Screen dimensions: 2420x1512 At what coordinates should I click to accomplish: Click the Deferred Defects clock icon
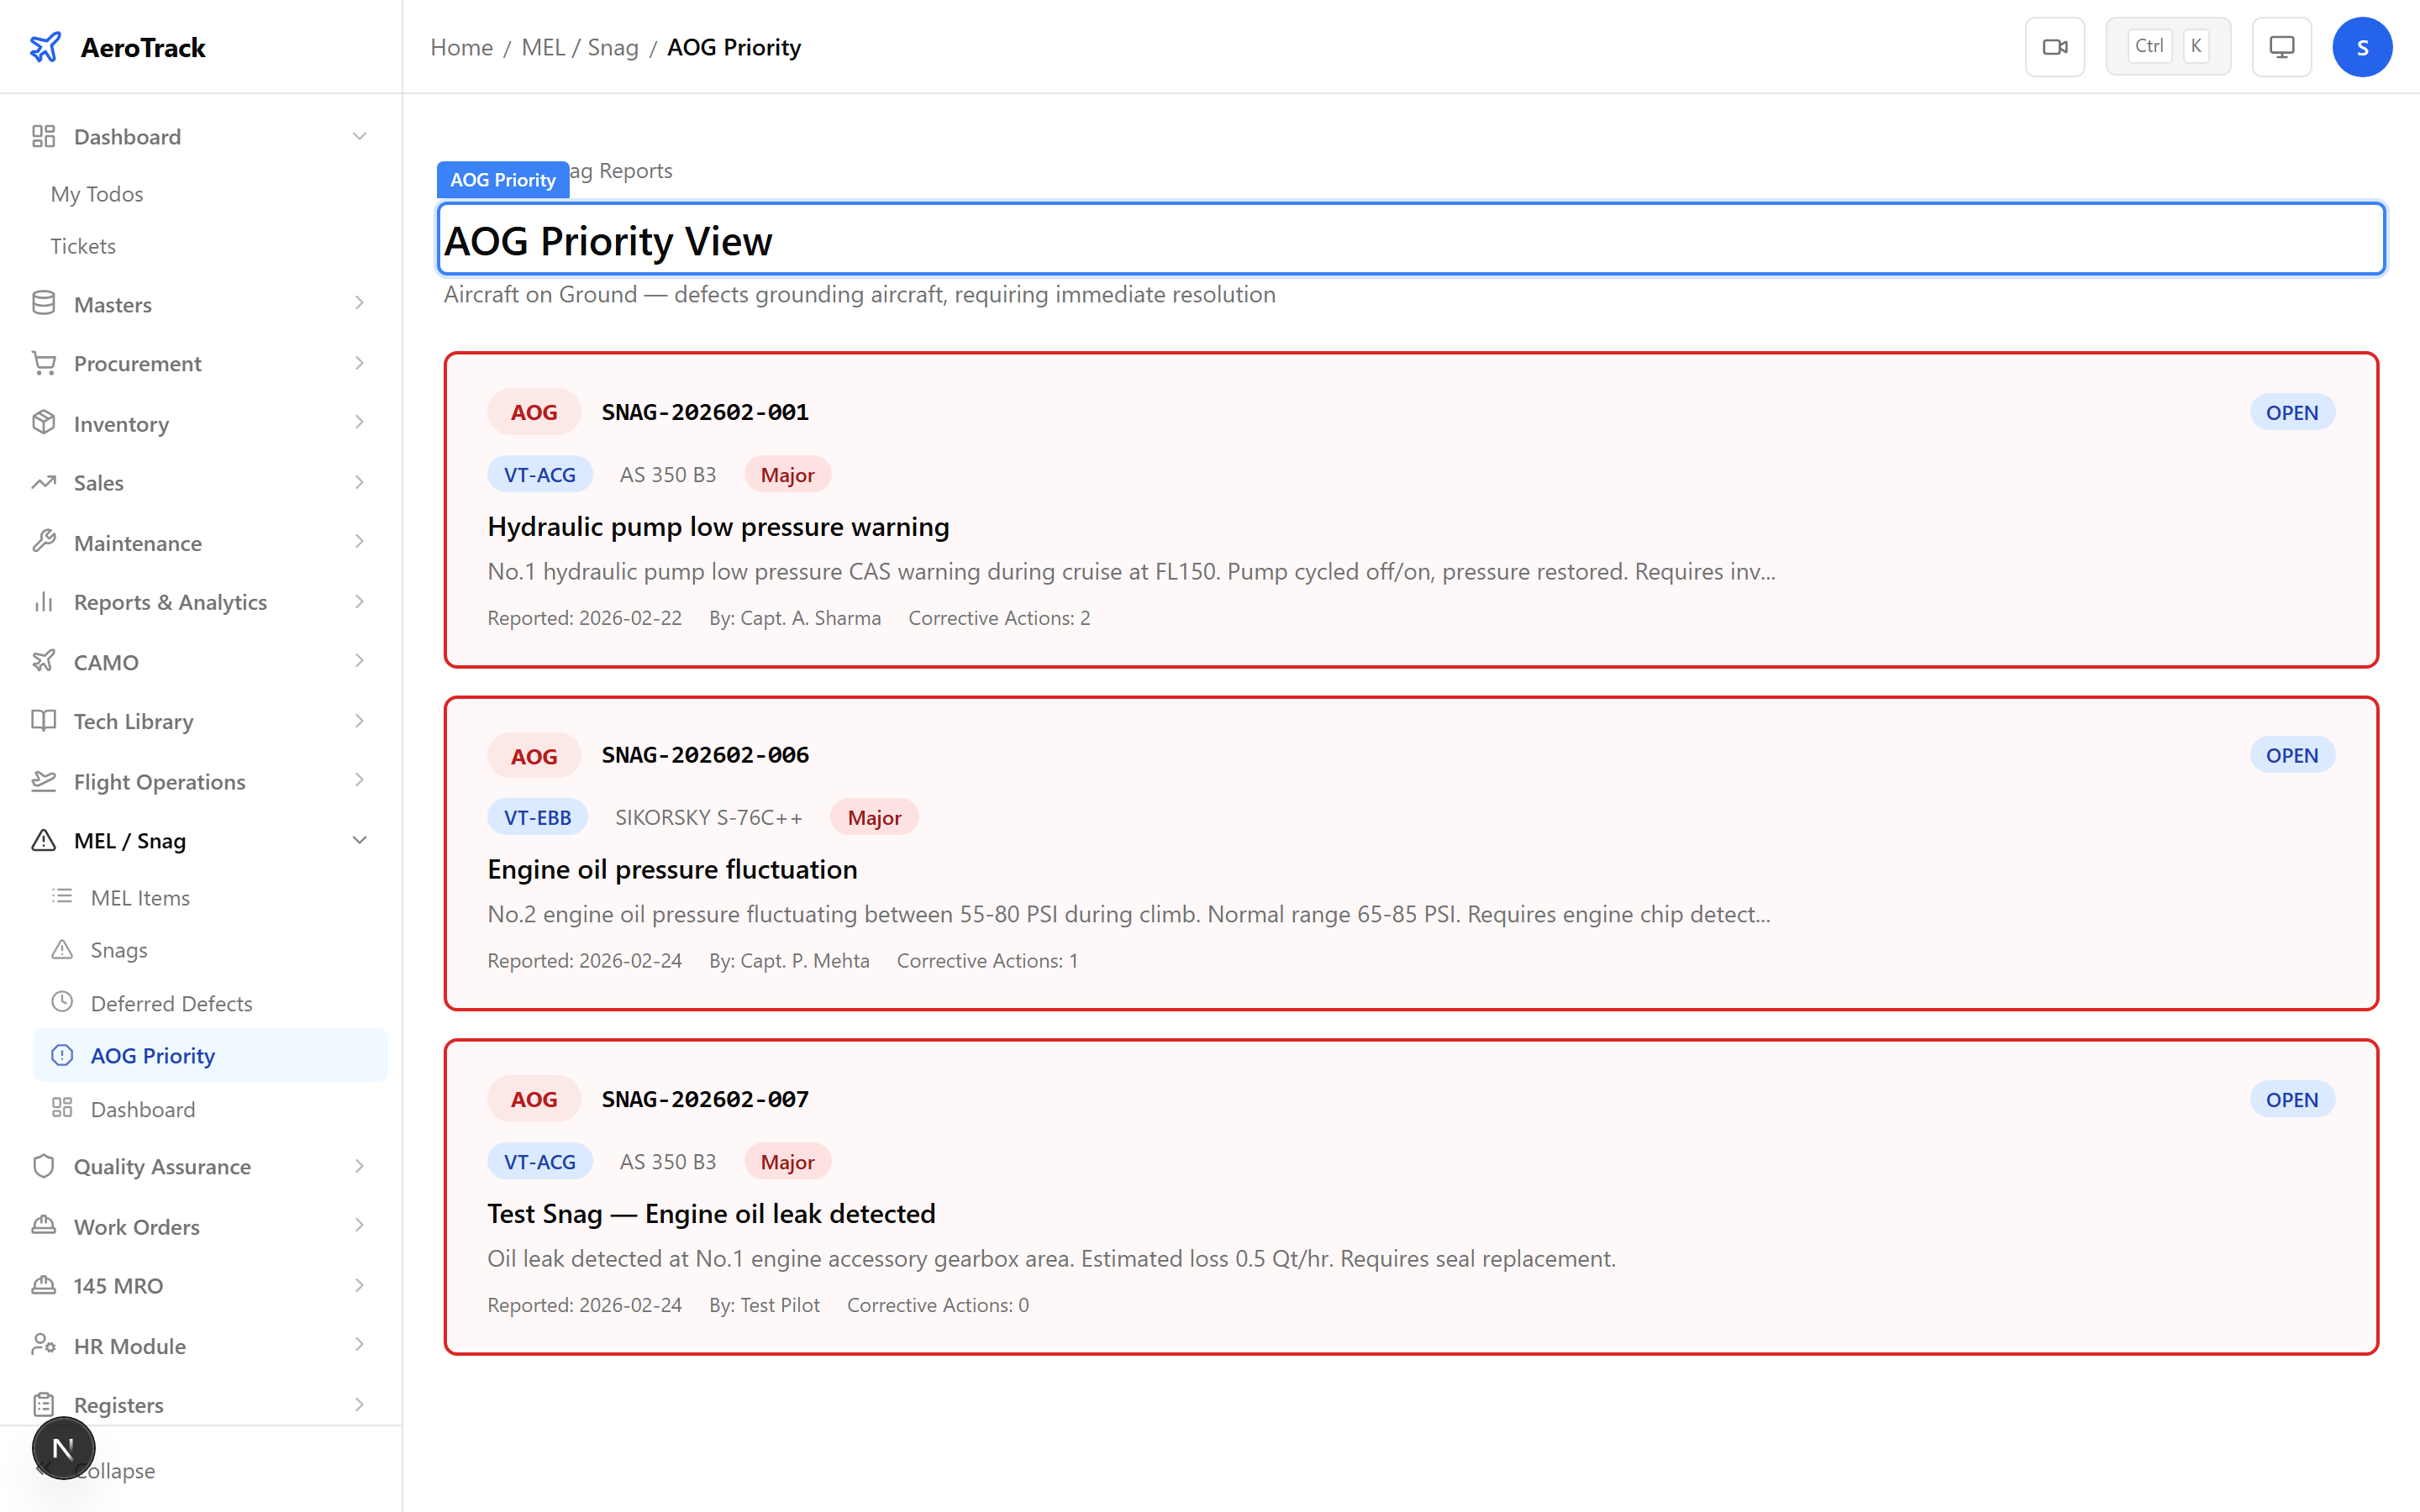pos(63,1002)
